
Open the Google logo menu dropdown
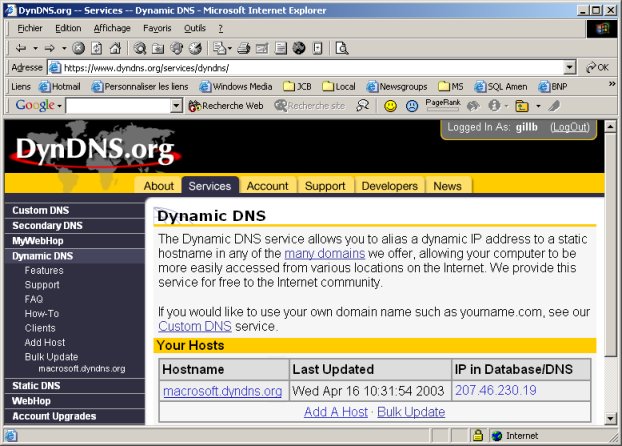(38, 106)
